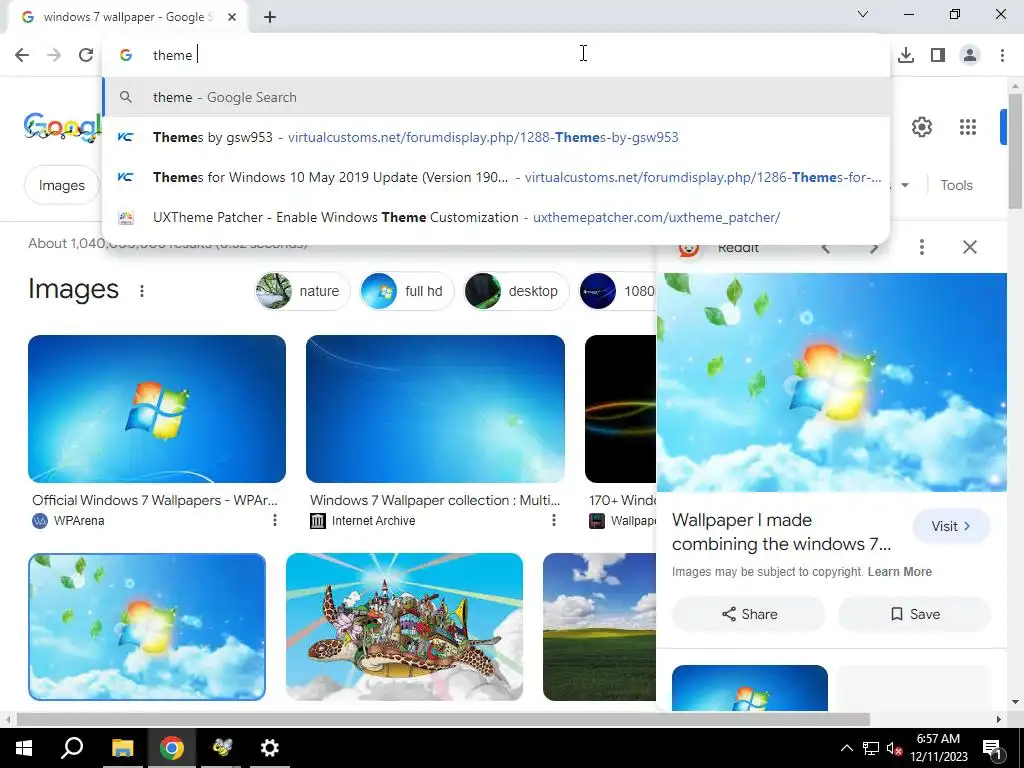
Task: Click the Images filter chip
Action: (61, 185)
